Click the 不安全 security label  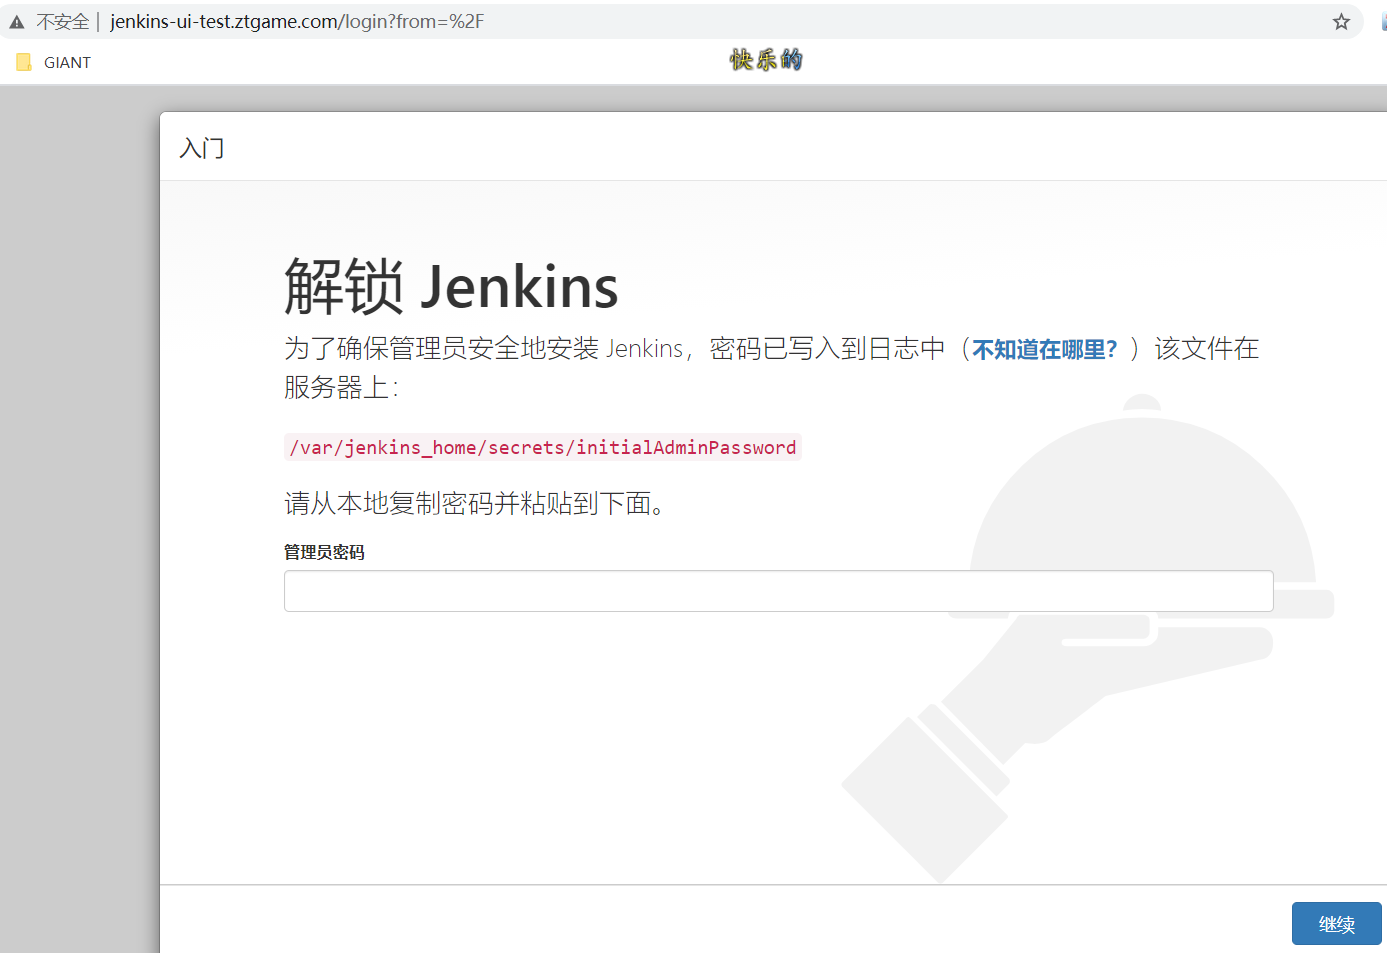(63, 21)
